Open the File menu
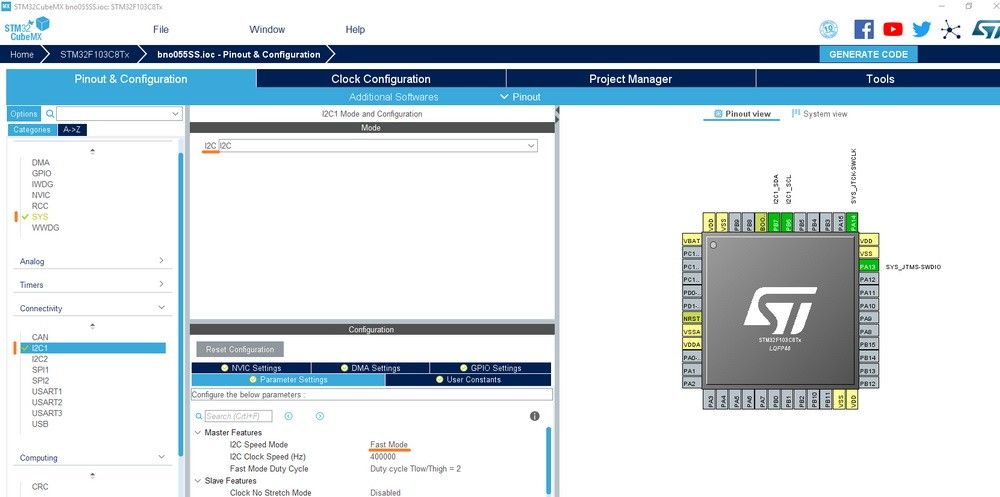 (161, 29)
